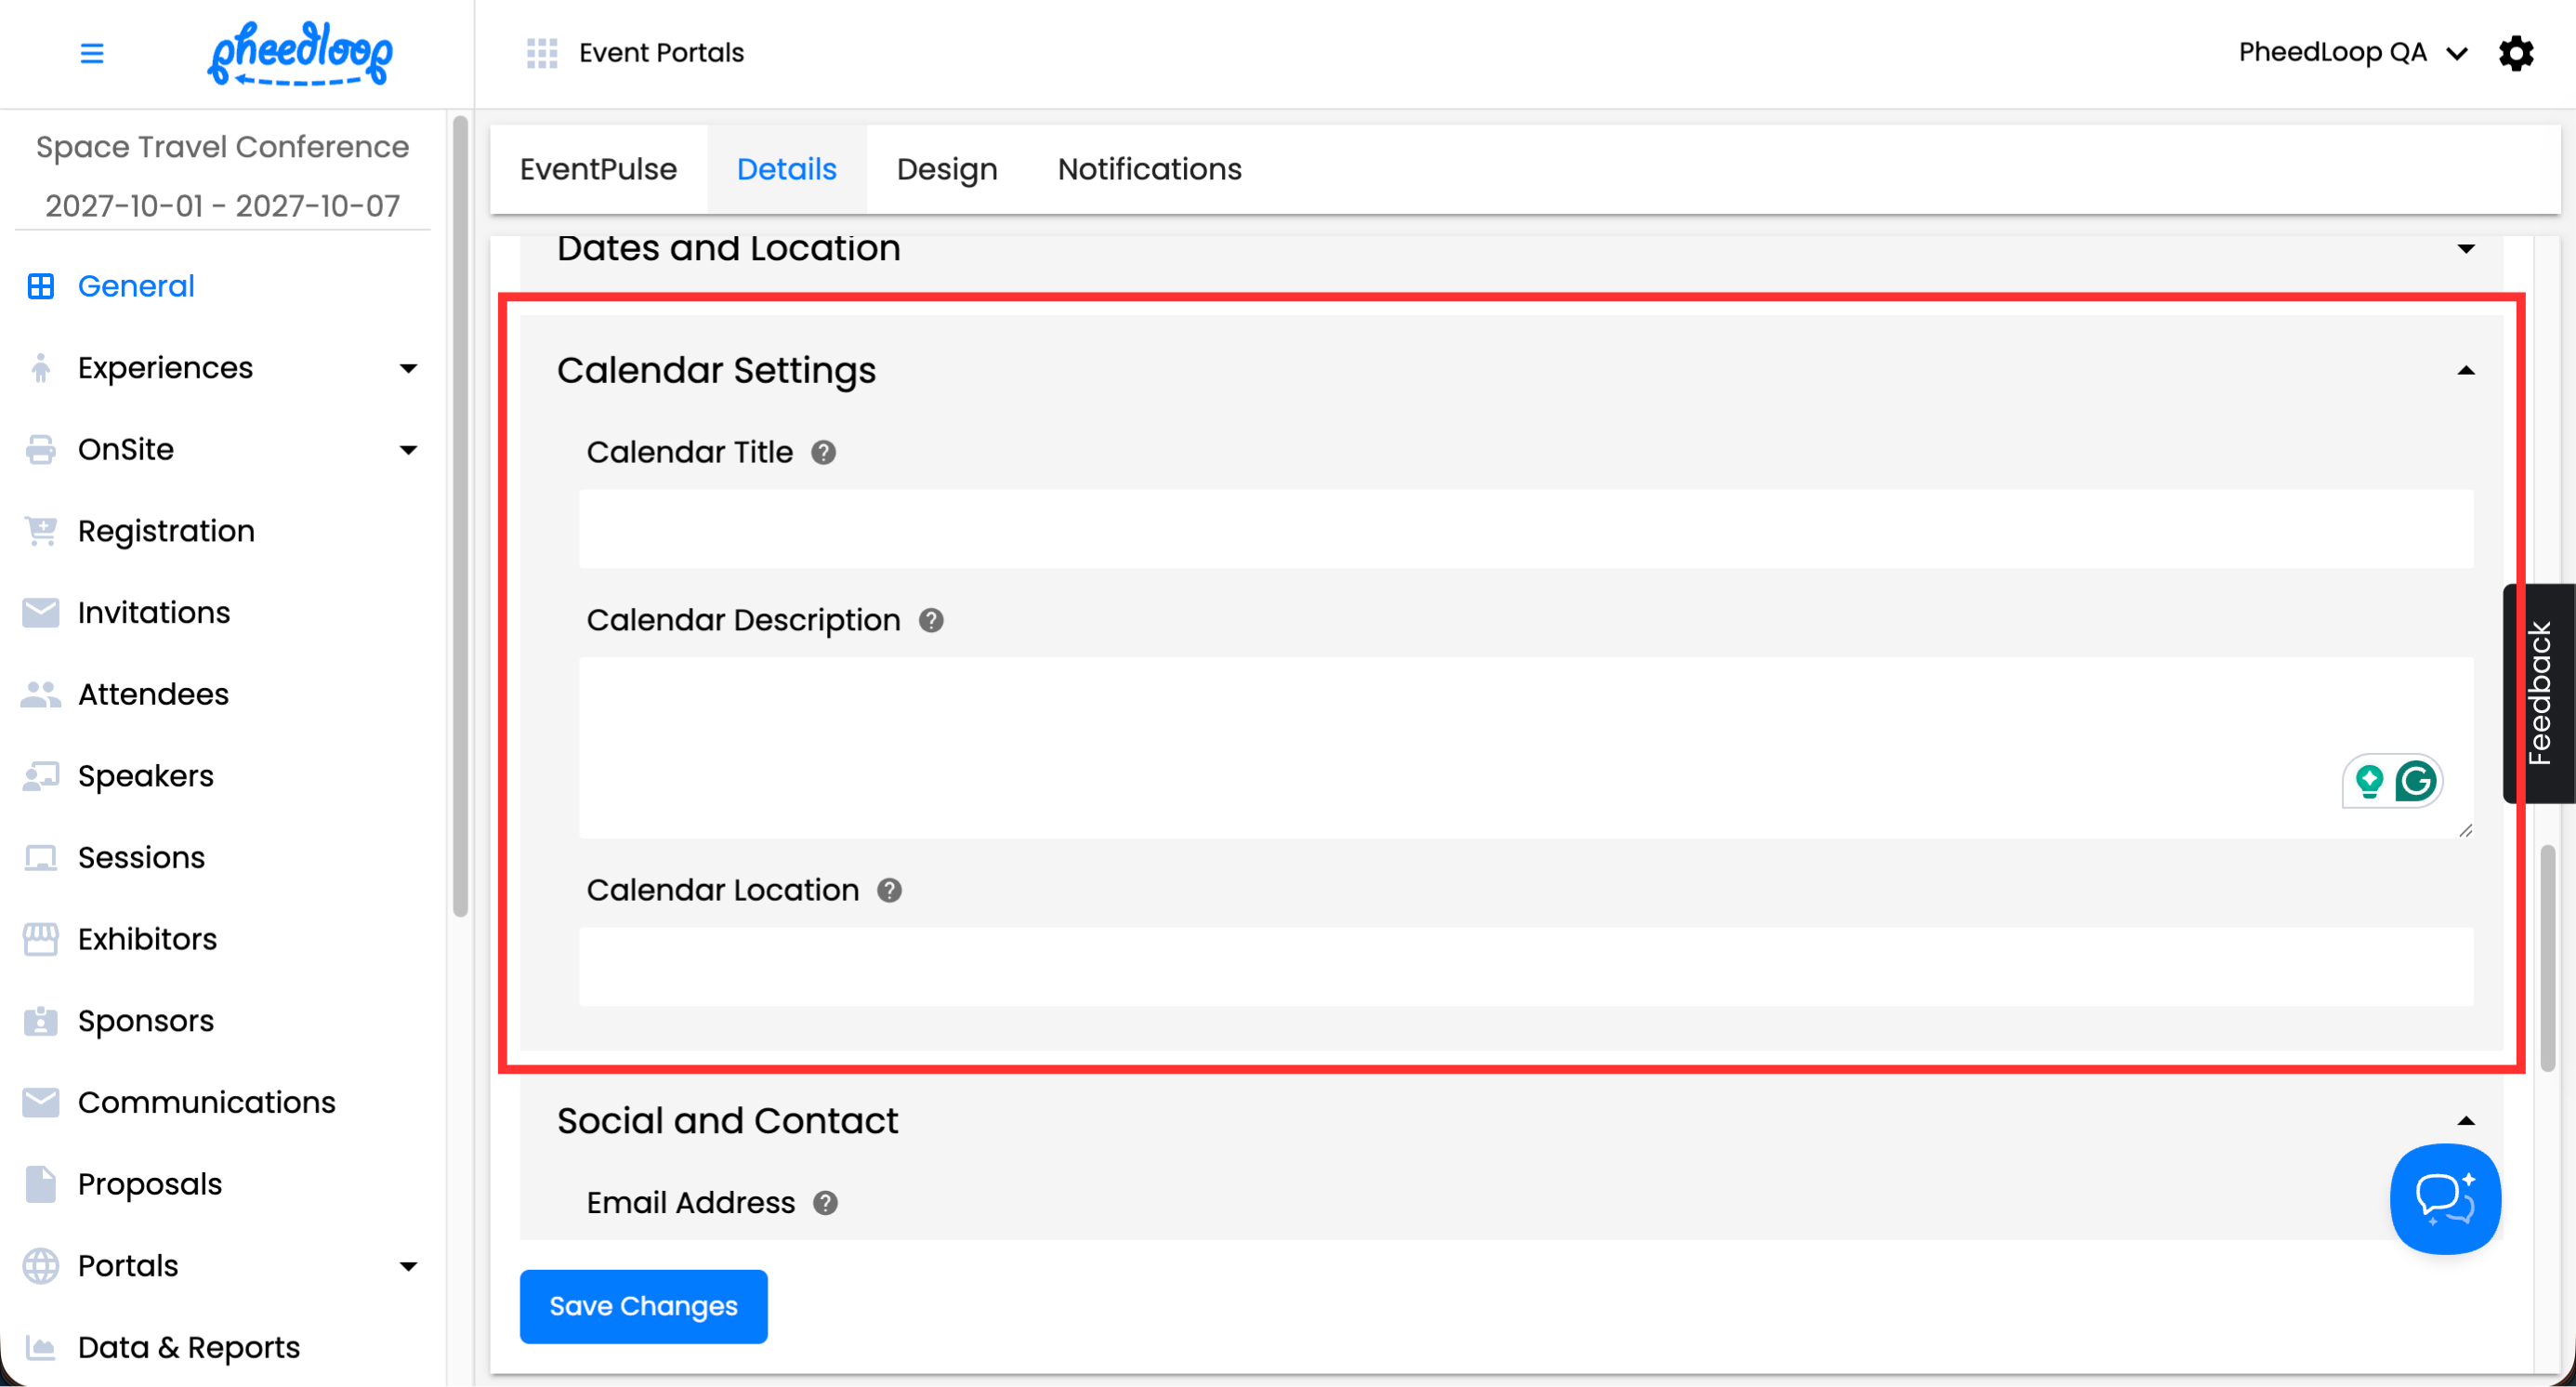The width and height of the screenshot is (2576, 1387).
Task: Click the Save Changes button
Action: pos(643,1306)
